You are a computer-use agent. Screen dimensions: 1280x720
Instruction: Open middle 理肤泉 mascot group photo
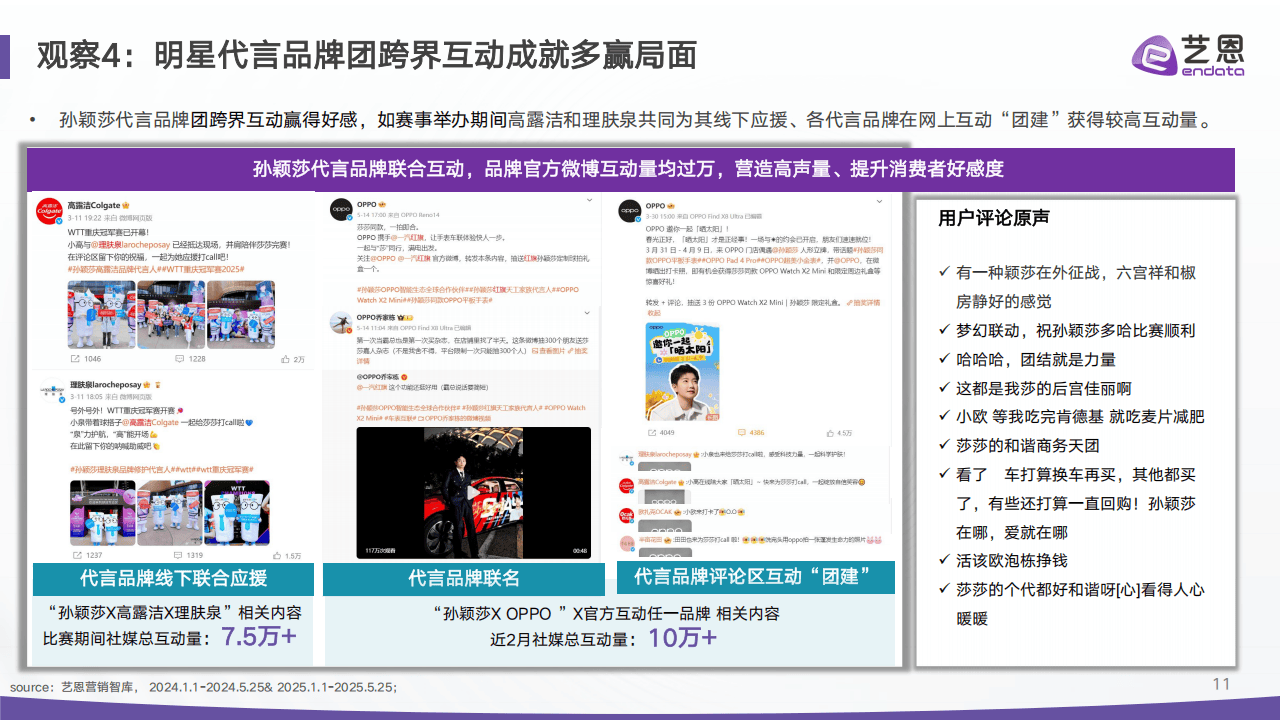pyautogui.click(x=168, y=513)
